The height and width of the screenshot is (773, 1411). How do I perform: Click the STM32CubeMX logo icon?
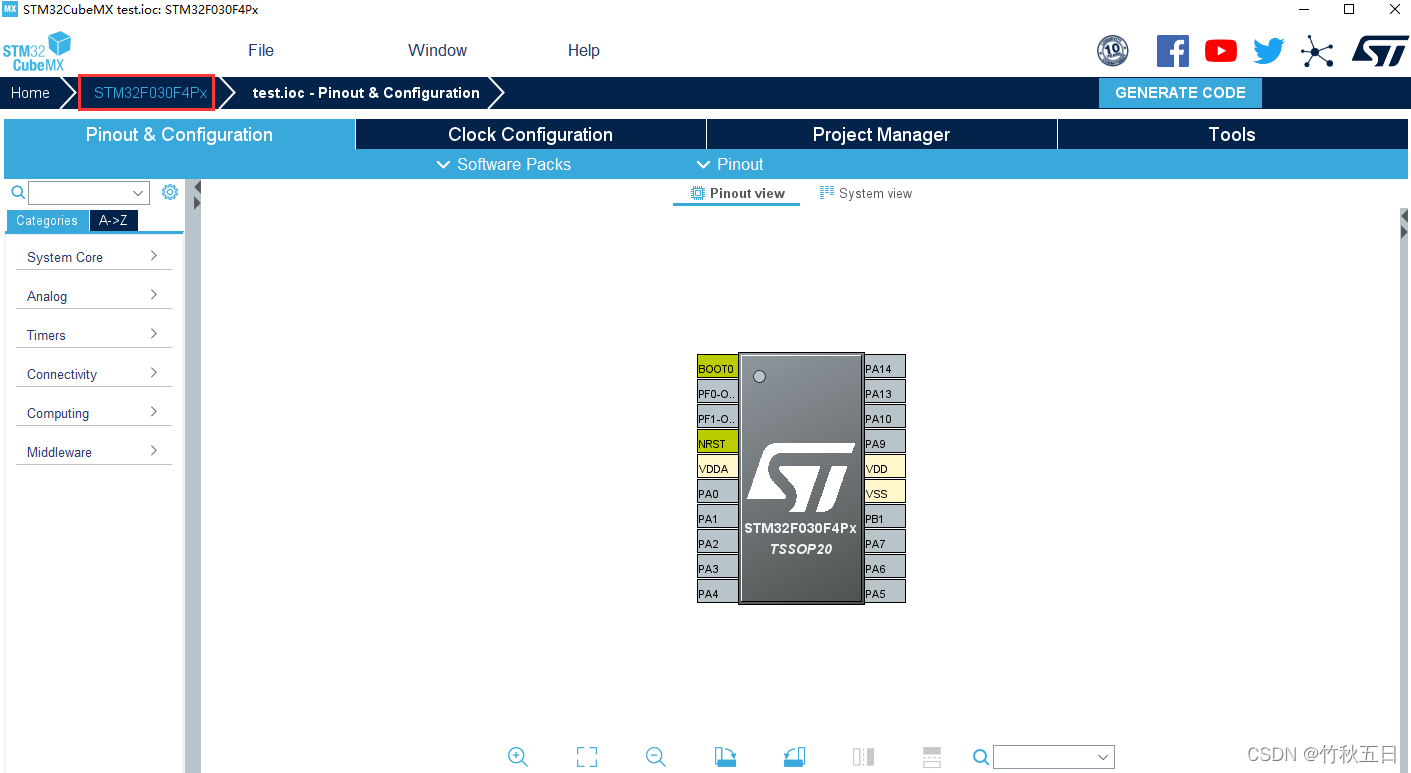pyautogui.click(x=37, y=51)
